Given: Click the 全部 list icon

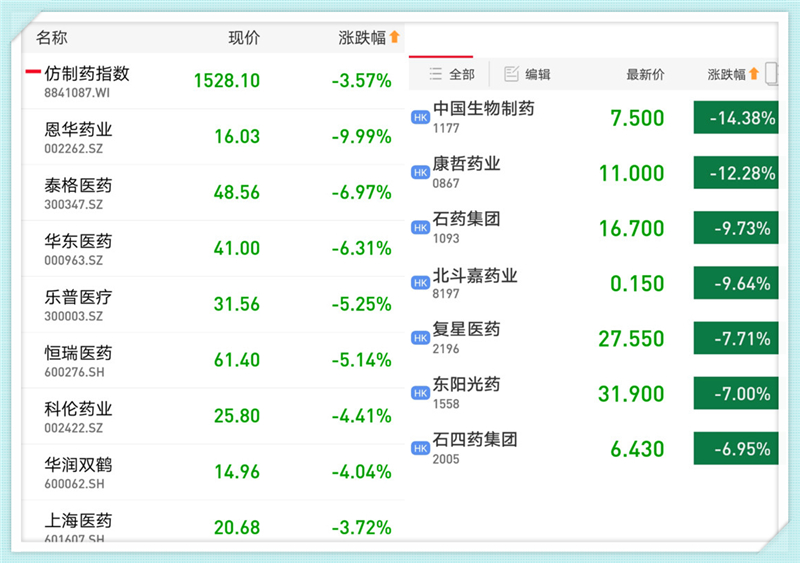Looking at the screenshot, I should [x=435, y=74].
